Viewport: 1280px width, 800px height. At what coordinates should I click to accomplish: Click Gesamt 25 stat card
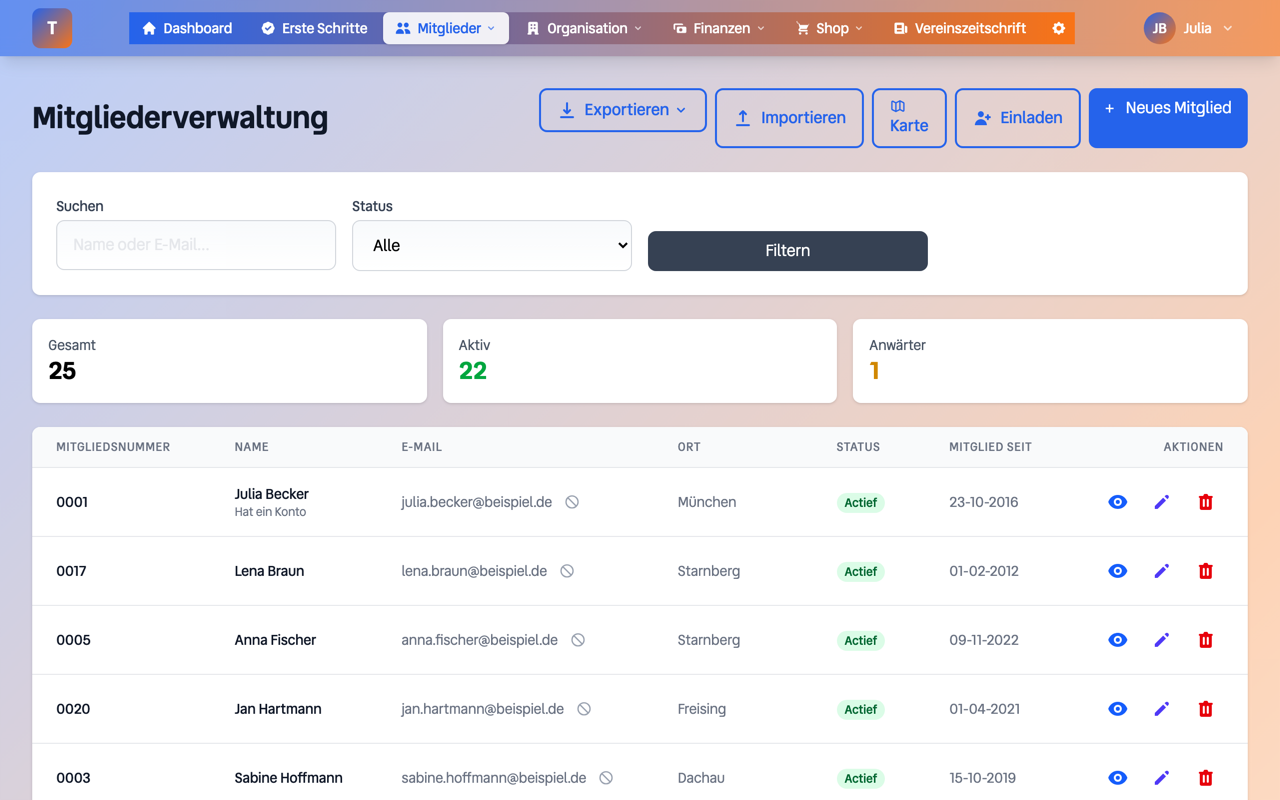tap(229, 361)
